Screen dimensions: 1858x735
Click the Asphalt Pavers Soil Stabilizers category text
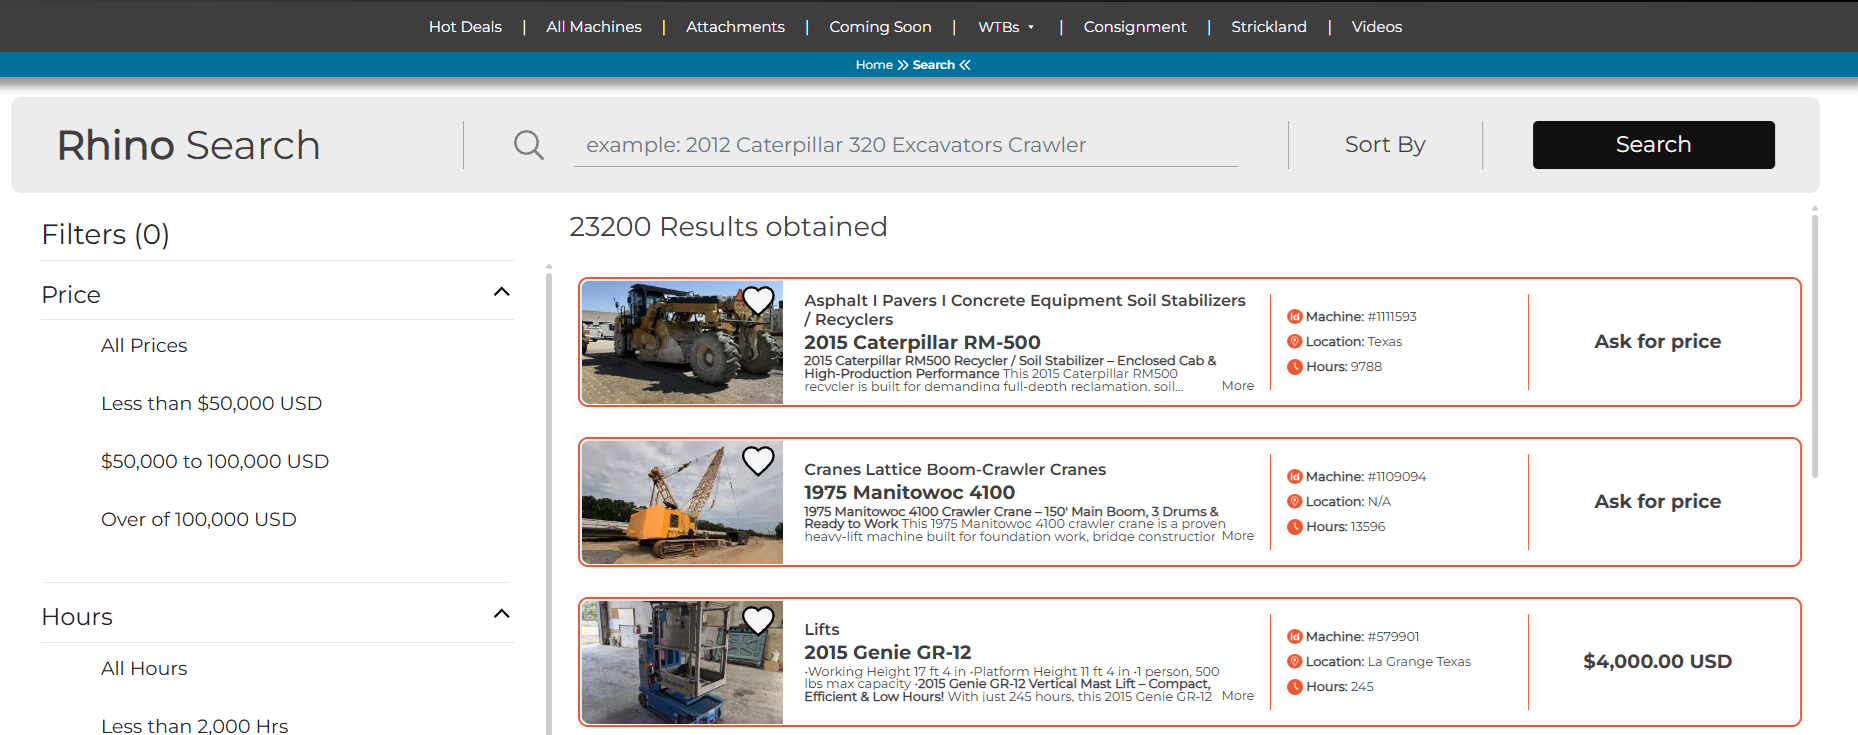tap(1025, 310)
